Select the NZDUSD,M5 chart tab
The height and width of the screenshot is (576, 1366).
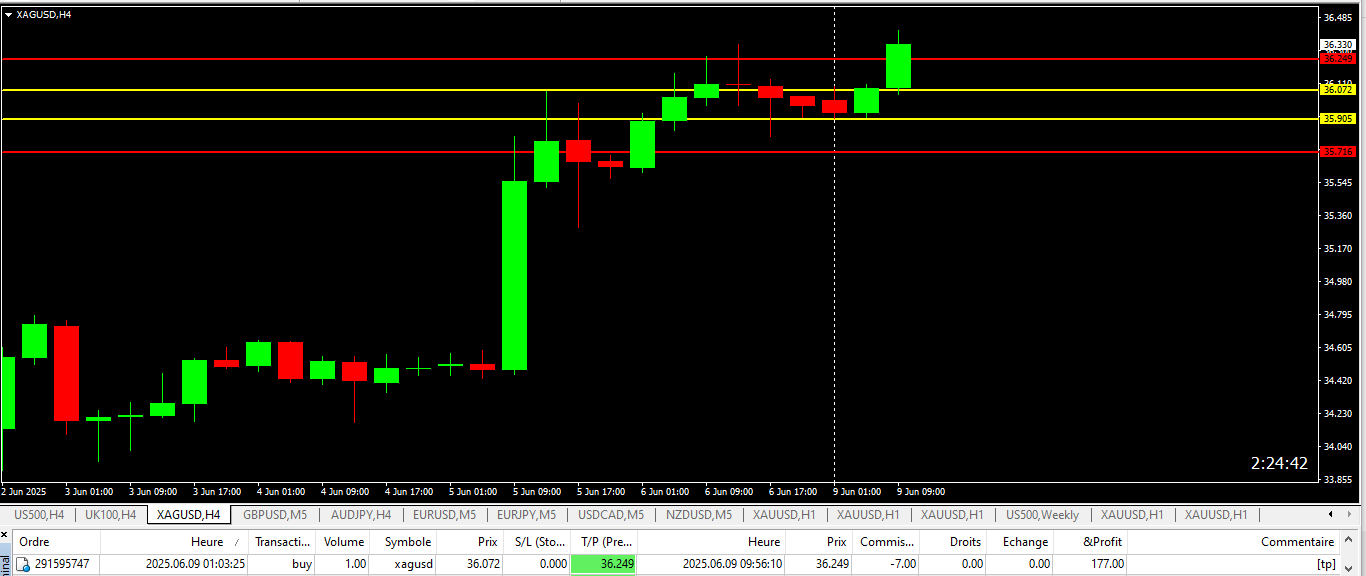coord(698,515)
